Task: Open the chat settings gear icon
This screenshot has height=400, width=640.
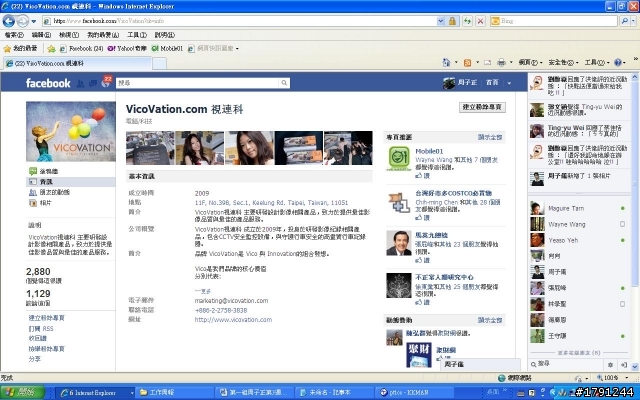Action: click(610, 364)
